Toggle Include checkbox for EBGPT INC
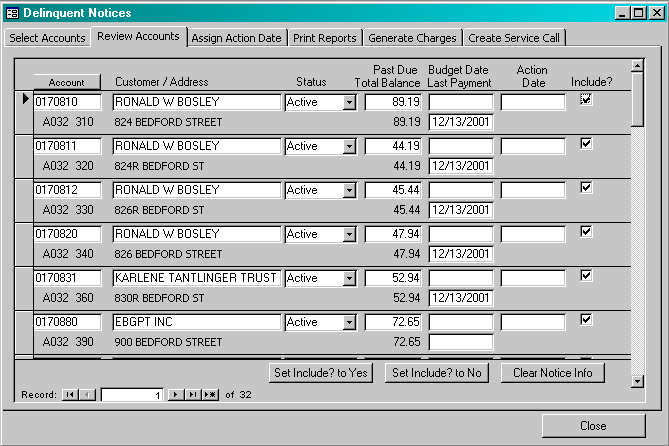 pyautogui.click(x=586, y=320)
